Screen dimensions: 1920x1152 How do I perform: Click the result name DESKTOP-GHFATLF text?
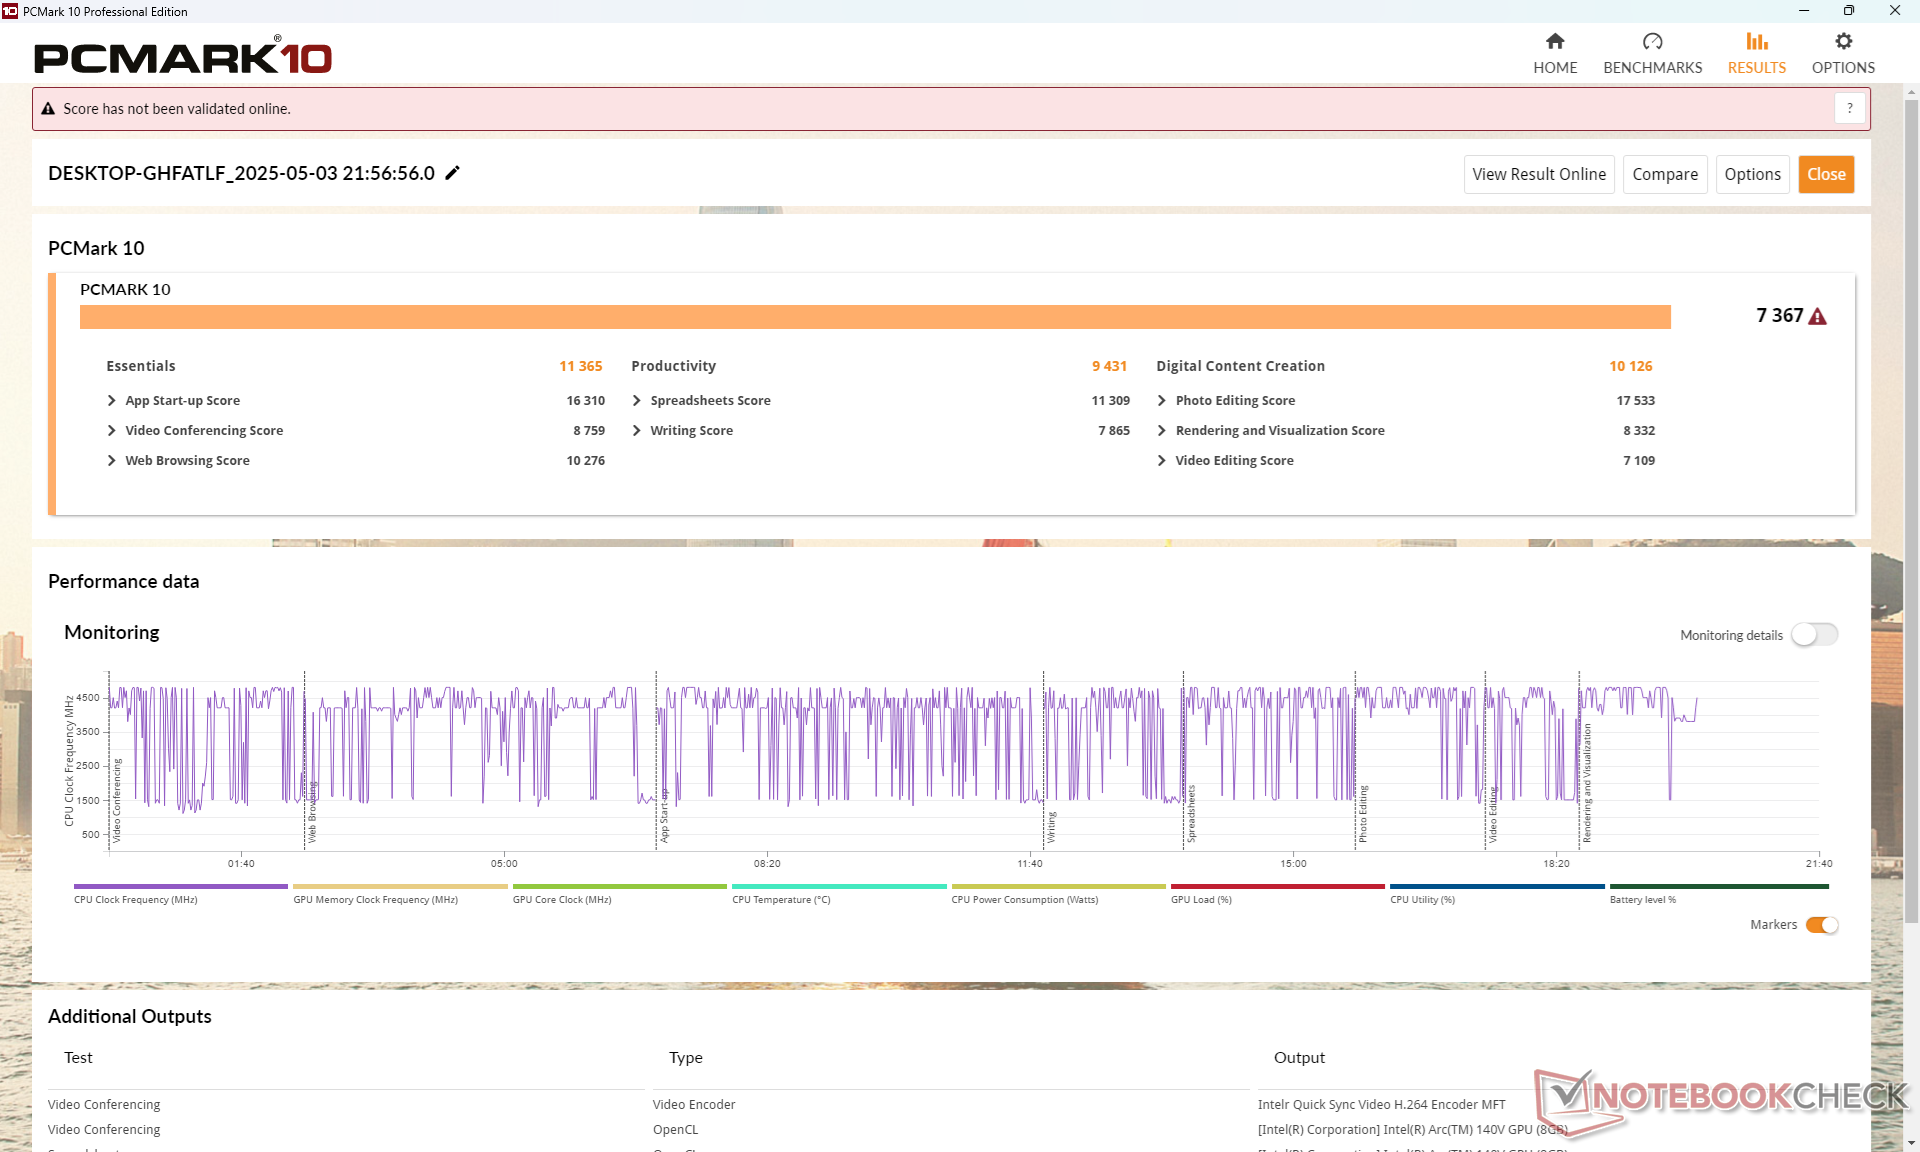tap(241, 173)
